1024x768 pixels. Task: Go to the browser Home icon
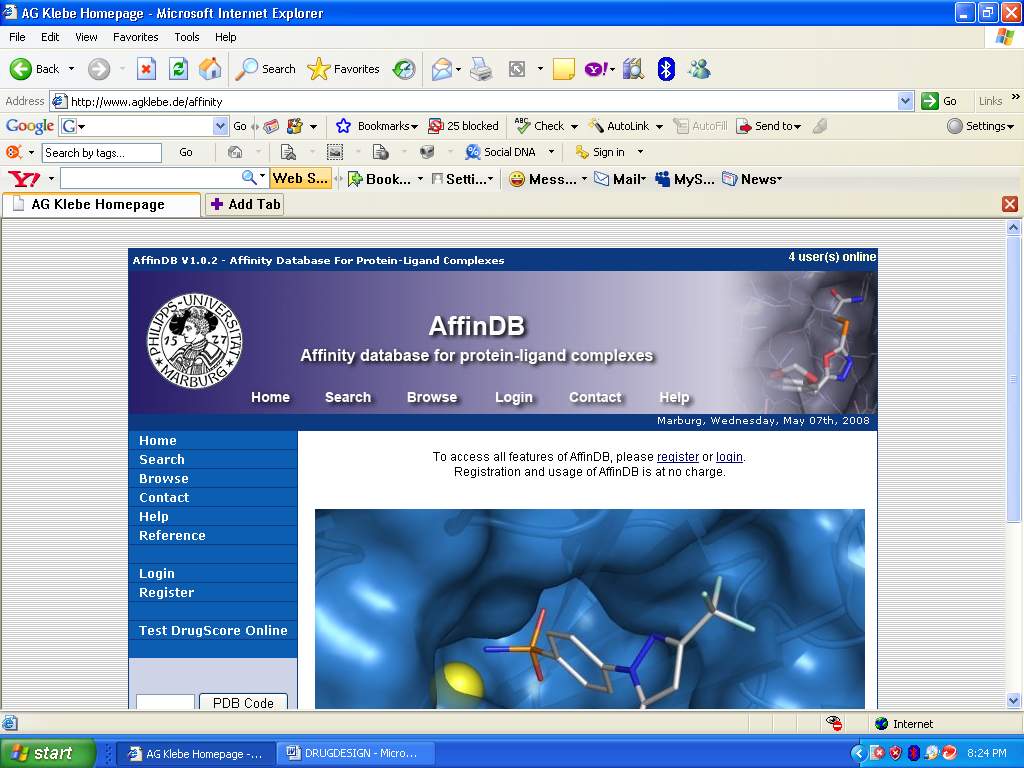210,69
